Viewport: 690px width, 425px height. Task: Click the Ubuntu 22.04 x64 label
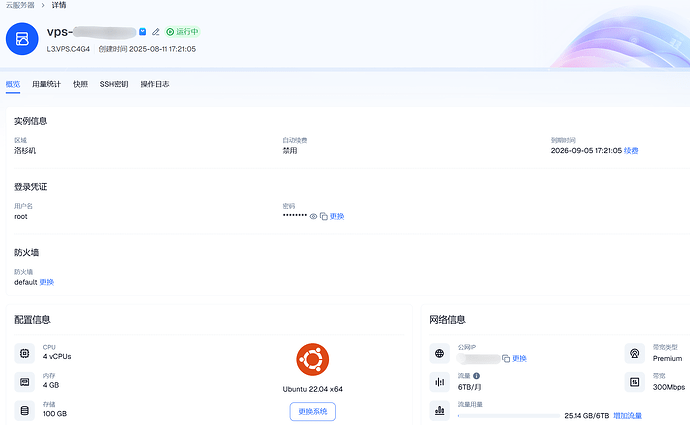[312, 389]
